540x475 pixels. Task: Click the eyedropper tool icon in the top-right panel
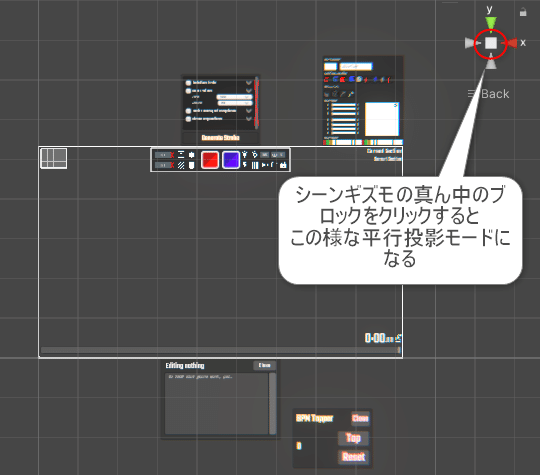pos(351,94)
